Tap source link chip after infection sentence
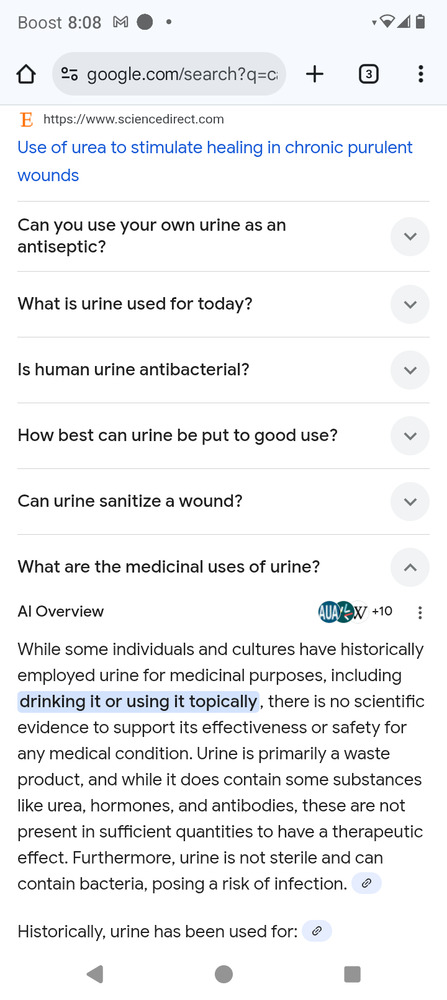Image resolution: width=447 pixels, height=1000 pixels. pyautogui.click(x=366, y=884)
